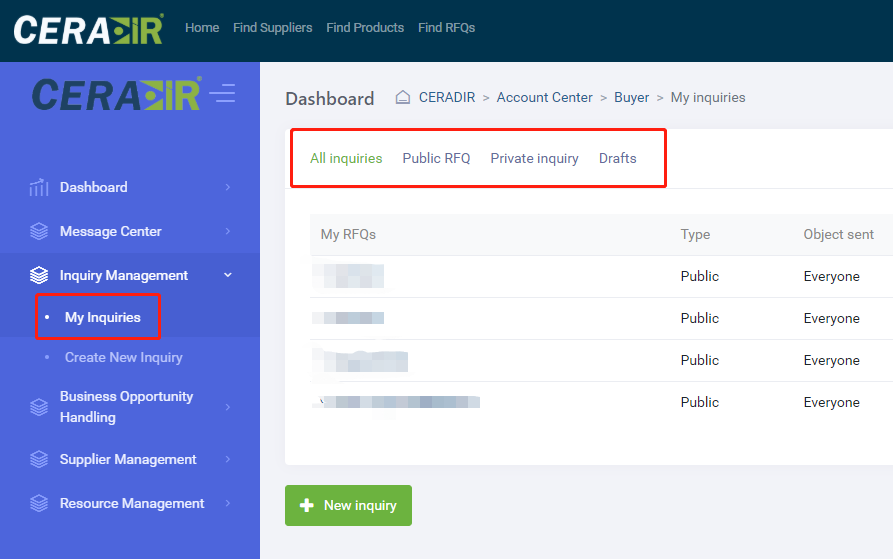Expand the Message Center chevron

228,231
